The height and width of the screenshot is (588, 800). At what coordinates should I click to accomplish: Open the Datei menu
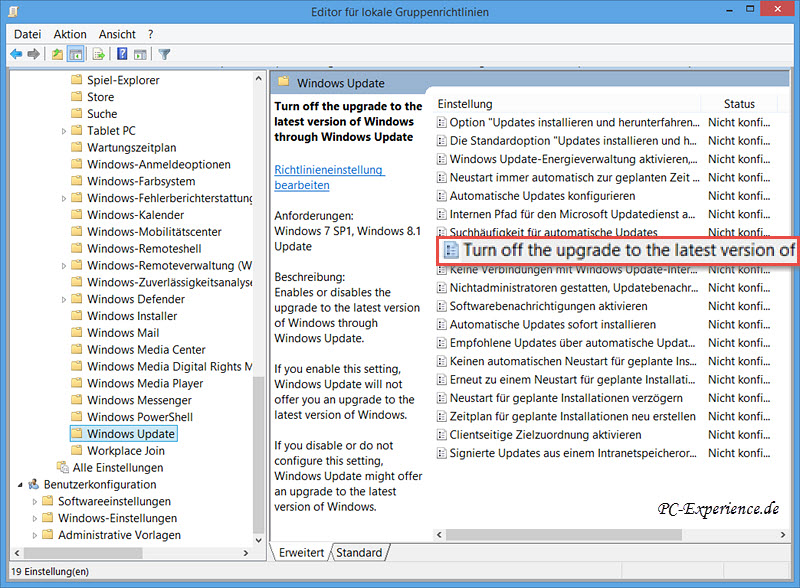click(27, 34)
